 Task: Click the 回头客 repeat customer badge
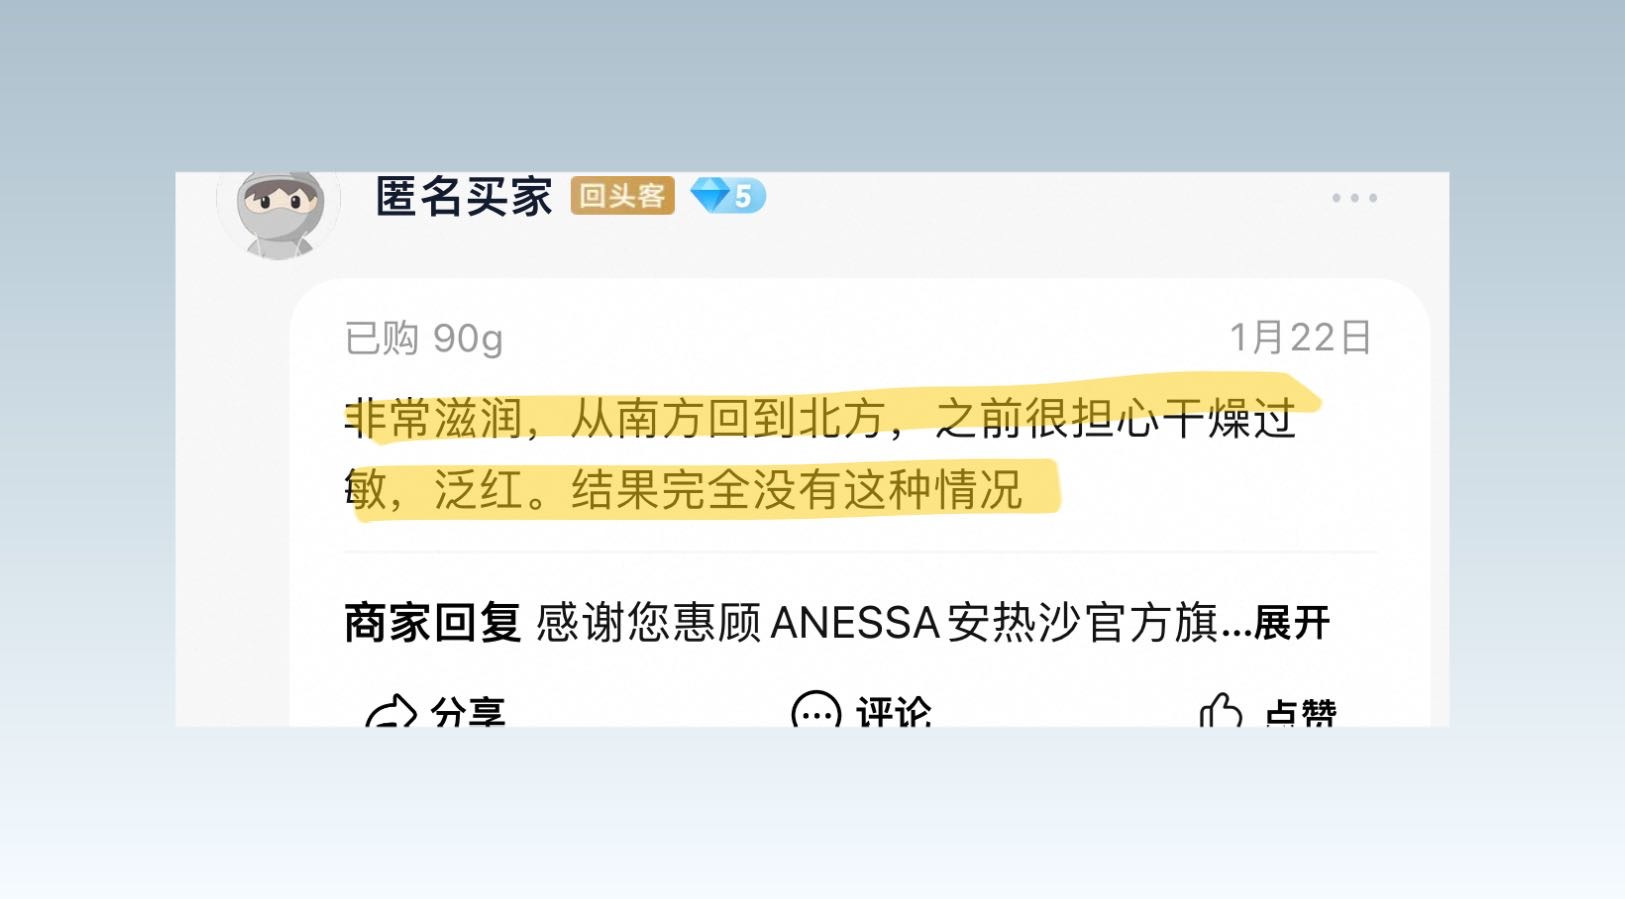pos(622,196)
